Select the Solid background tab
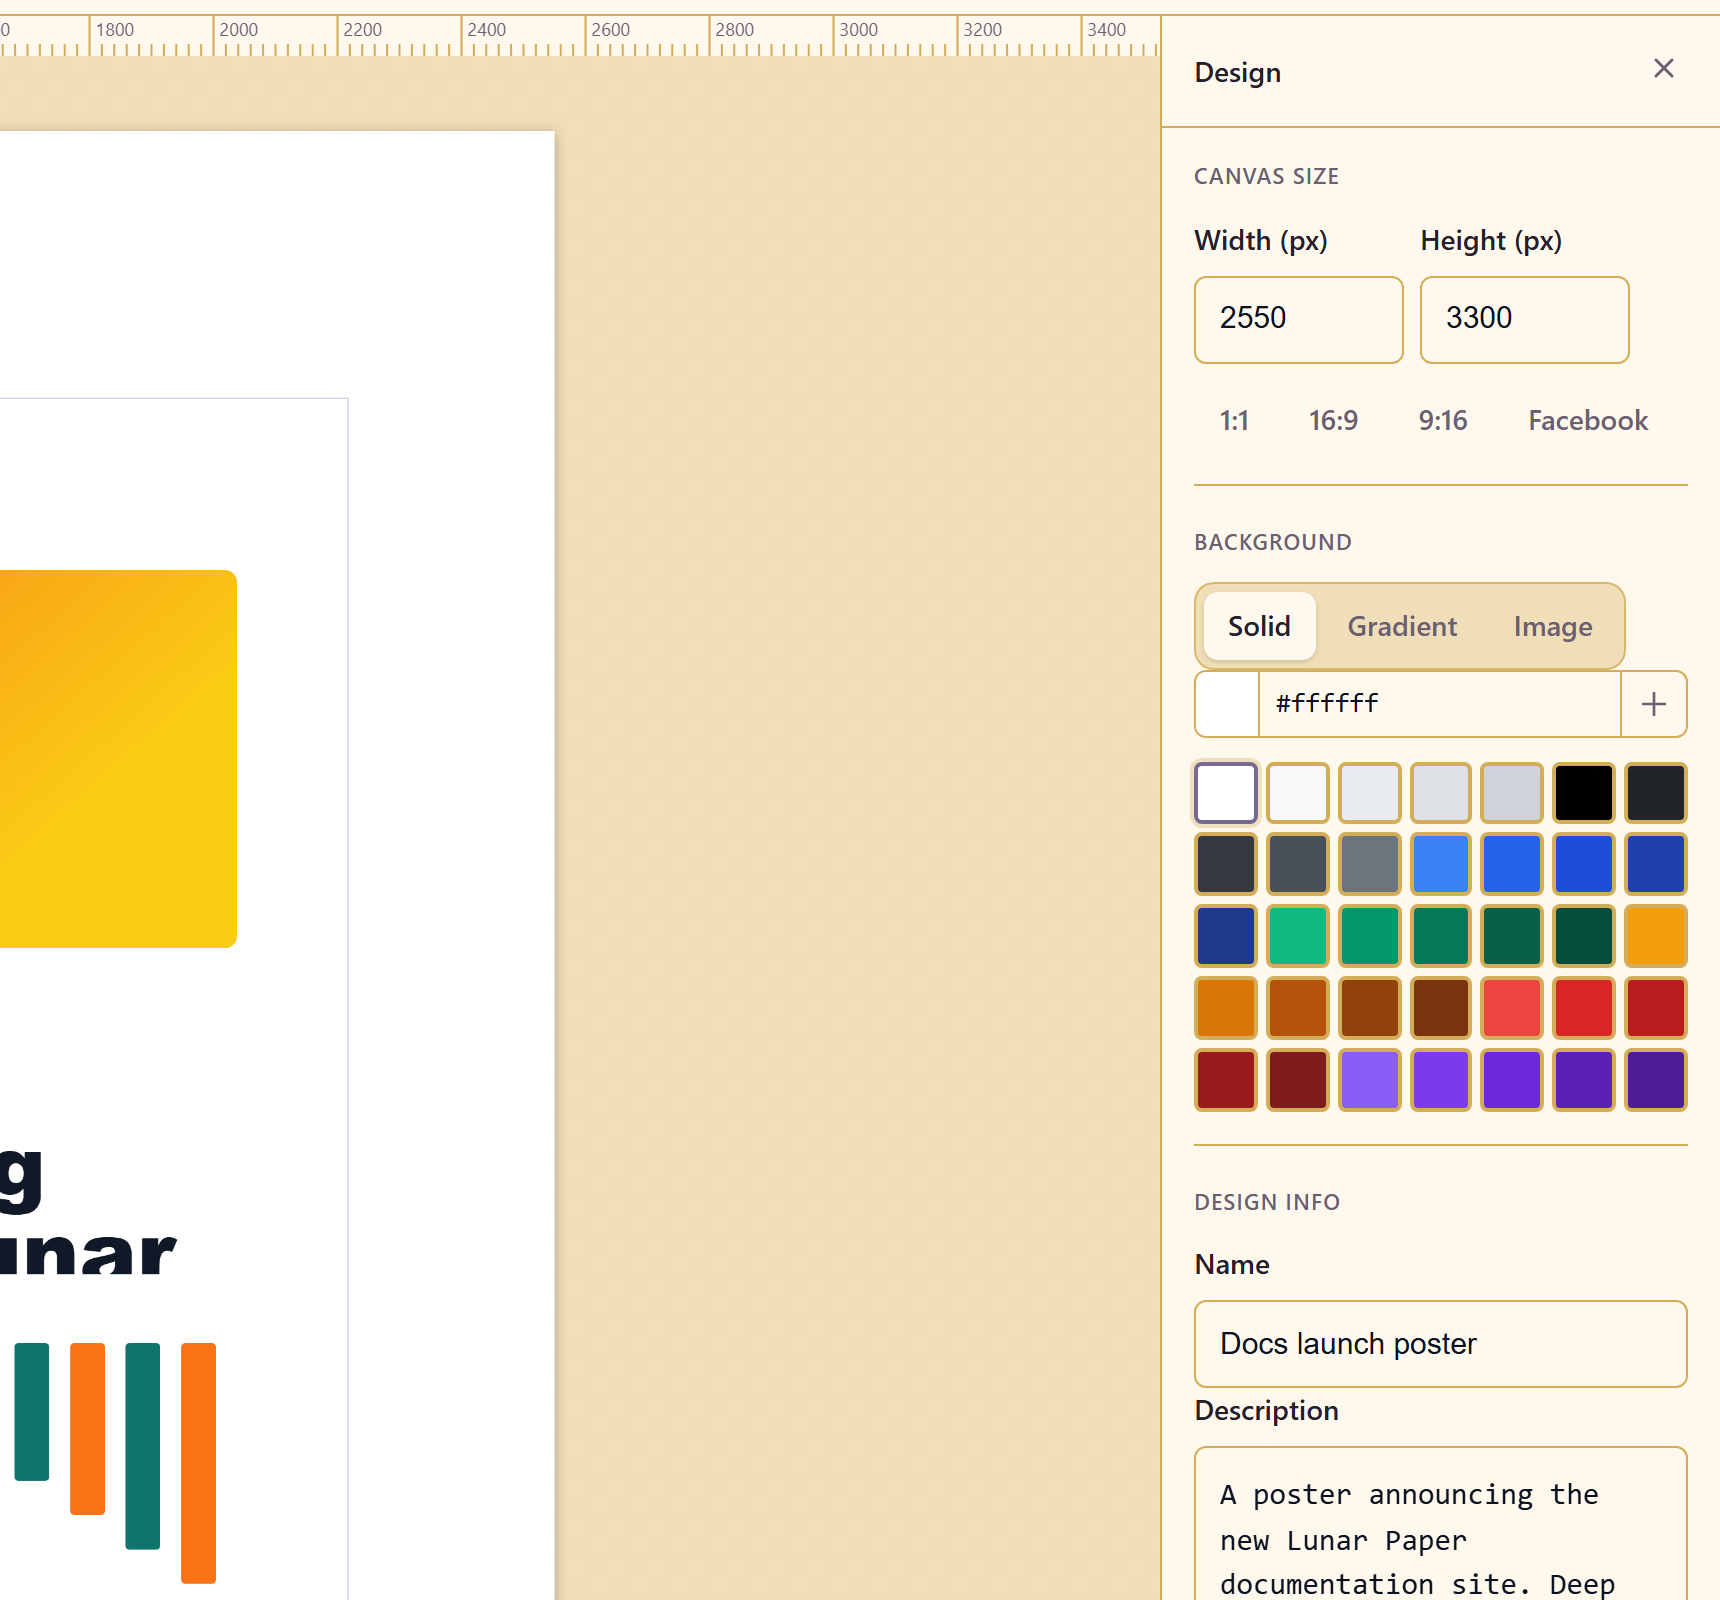This screenshot has height=1600, width=1720. [x=1259, y=626]
